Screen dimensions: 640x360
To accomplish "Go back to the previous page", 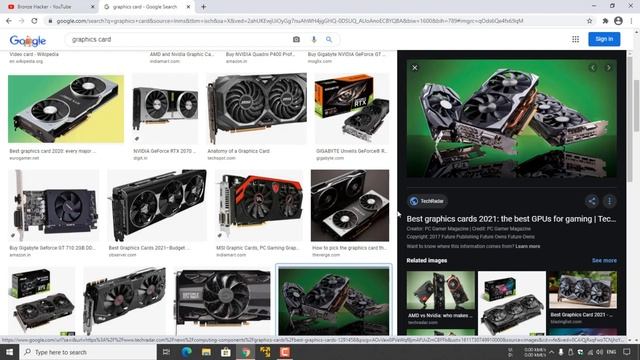I will pos(9,21).
